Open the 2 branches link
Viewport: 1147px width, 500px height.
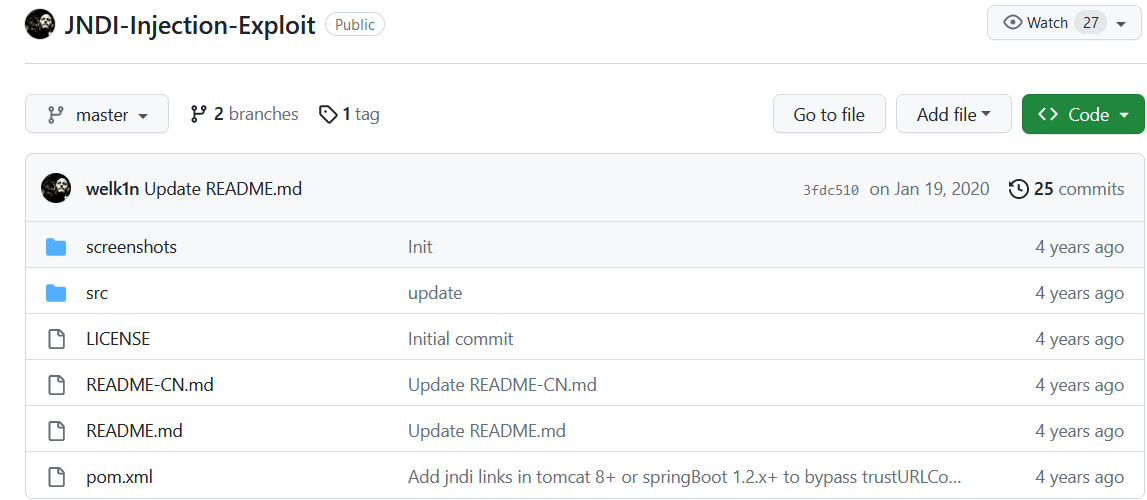(244, 114)
